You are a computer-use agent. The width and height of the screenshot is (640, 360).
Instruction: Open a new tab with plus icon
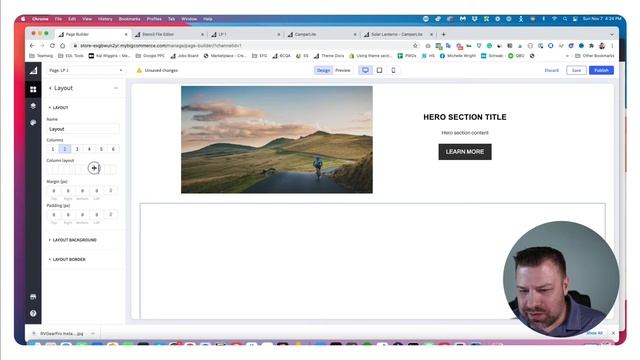pyautogui.click(x=443, y=34)
